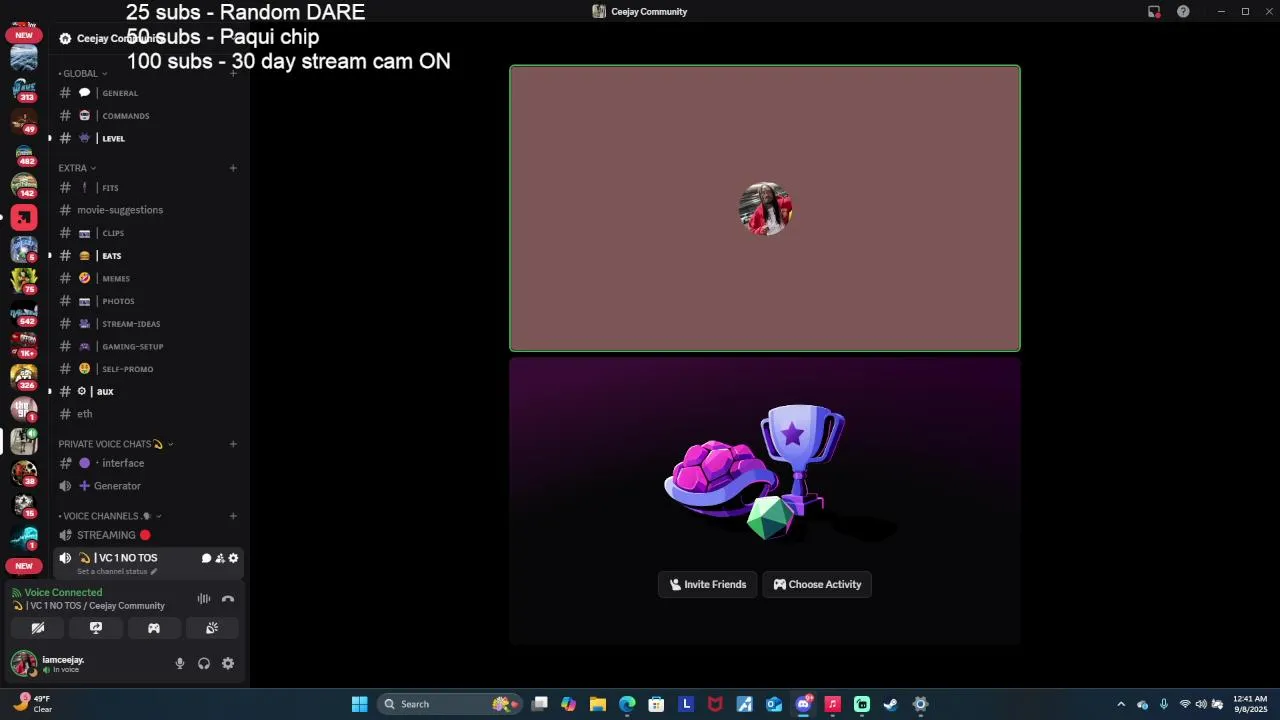
Task: Open Discord help icon
Action: point(1183,11)
